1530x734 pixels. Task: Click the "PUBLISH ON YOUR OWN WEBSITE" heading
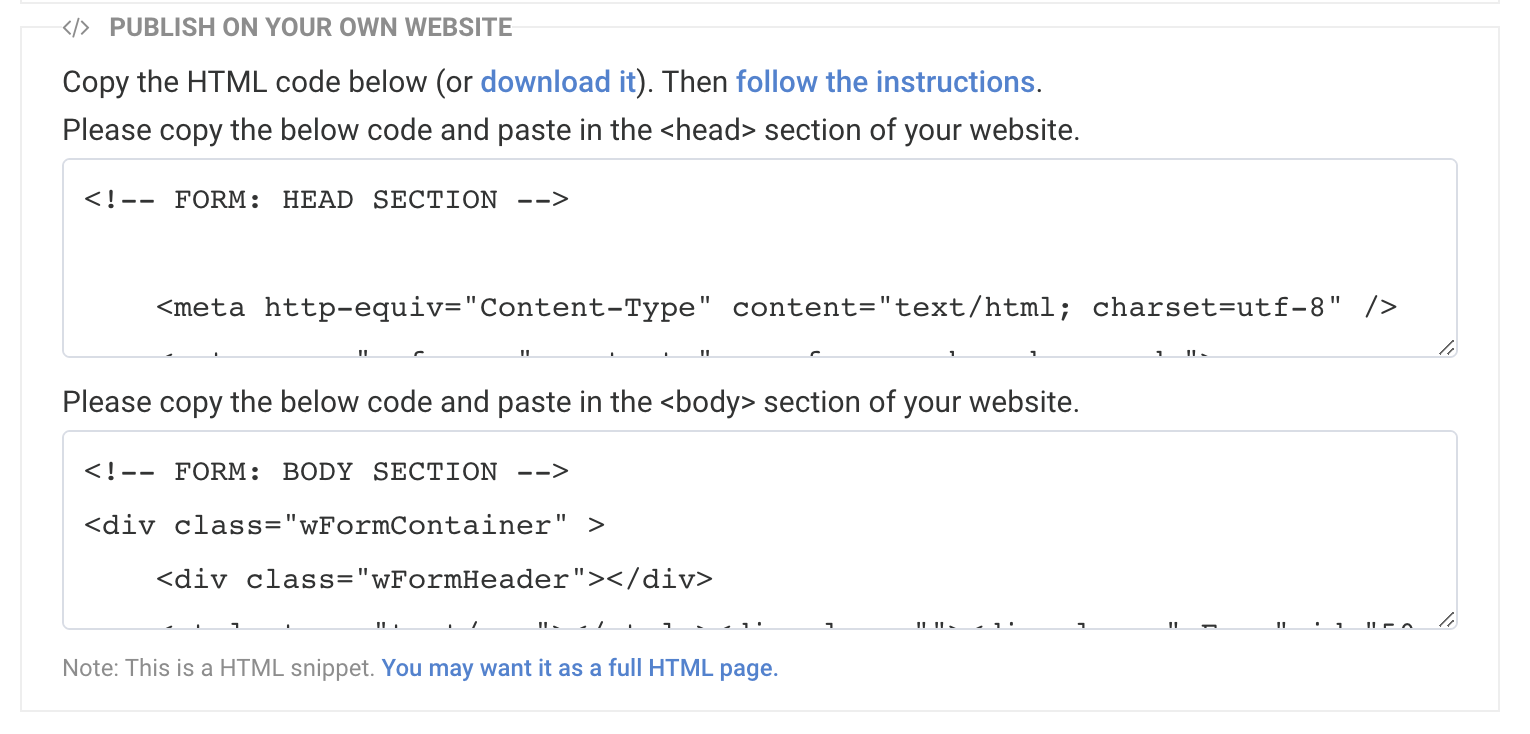(x=311, y=28)
